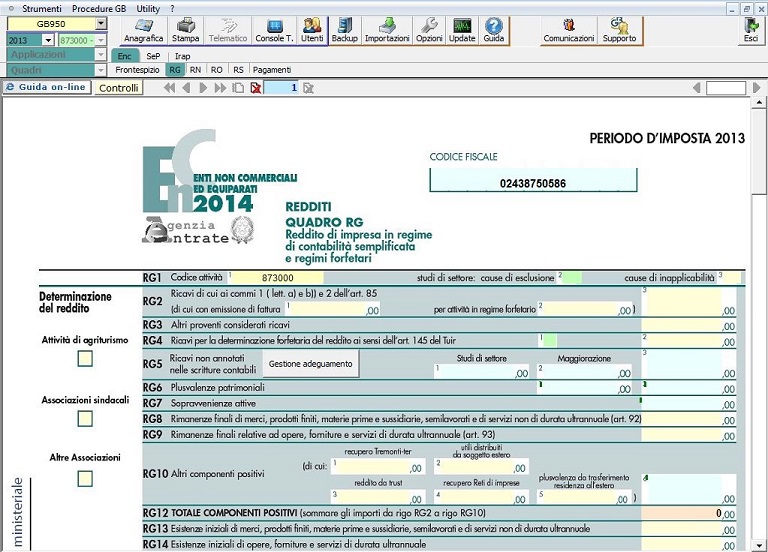The image size is (768, 552).
Task: Tick the Attività di agriturismo checkbox
Action: (85, 359)
